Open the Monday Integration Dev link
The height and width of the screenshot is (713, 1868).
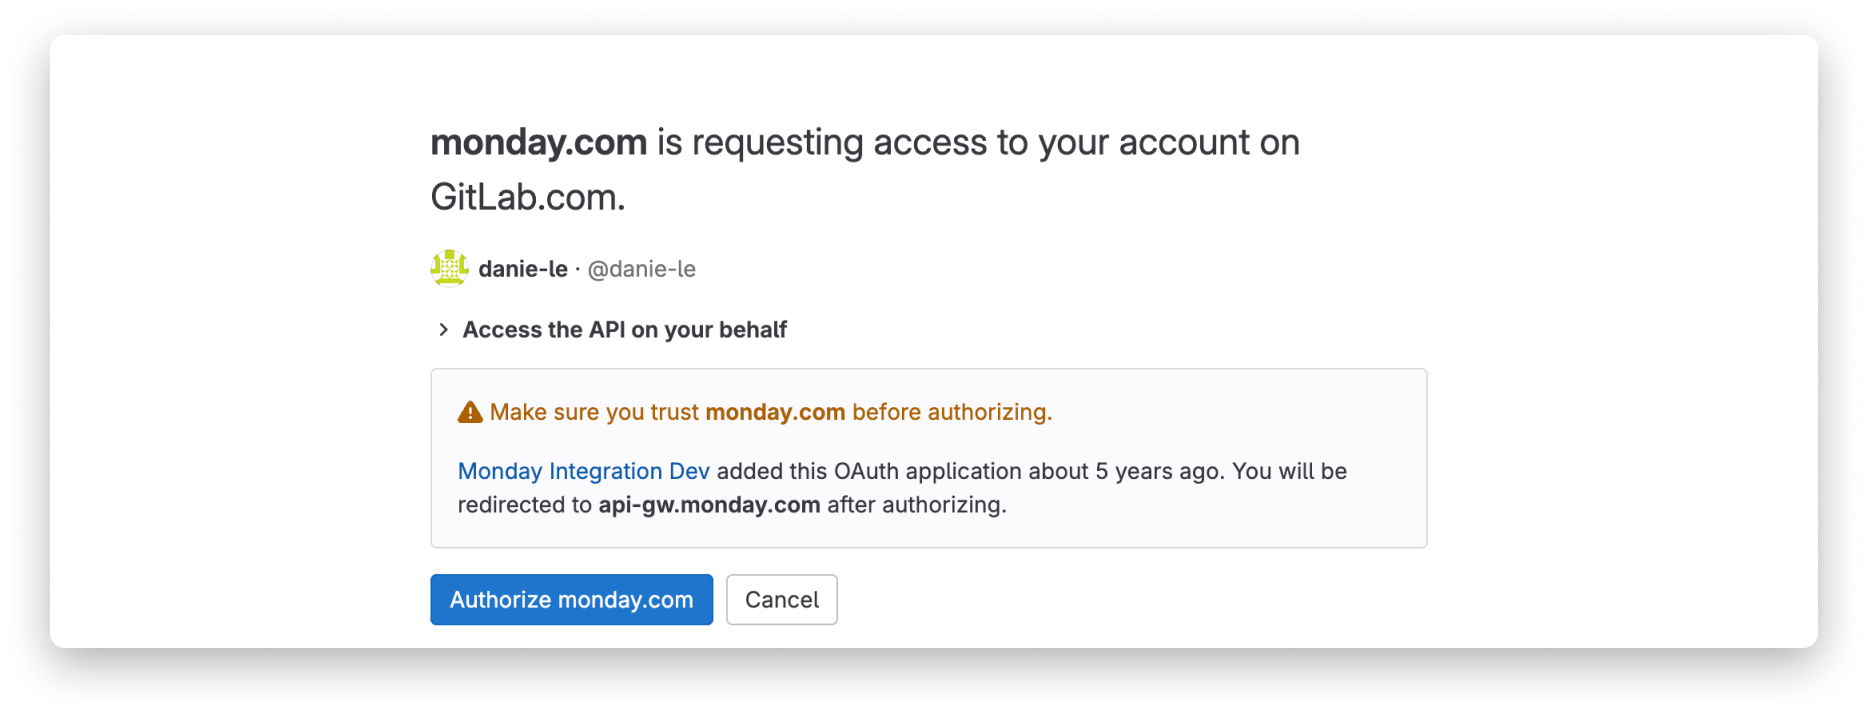(583, 470)
